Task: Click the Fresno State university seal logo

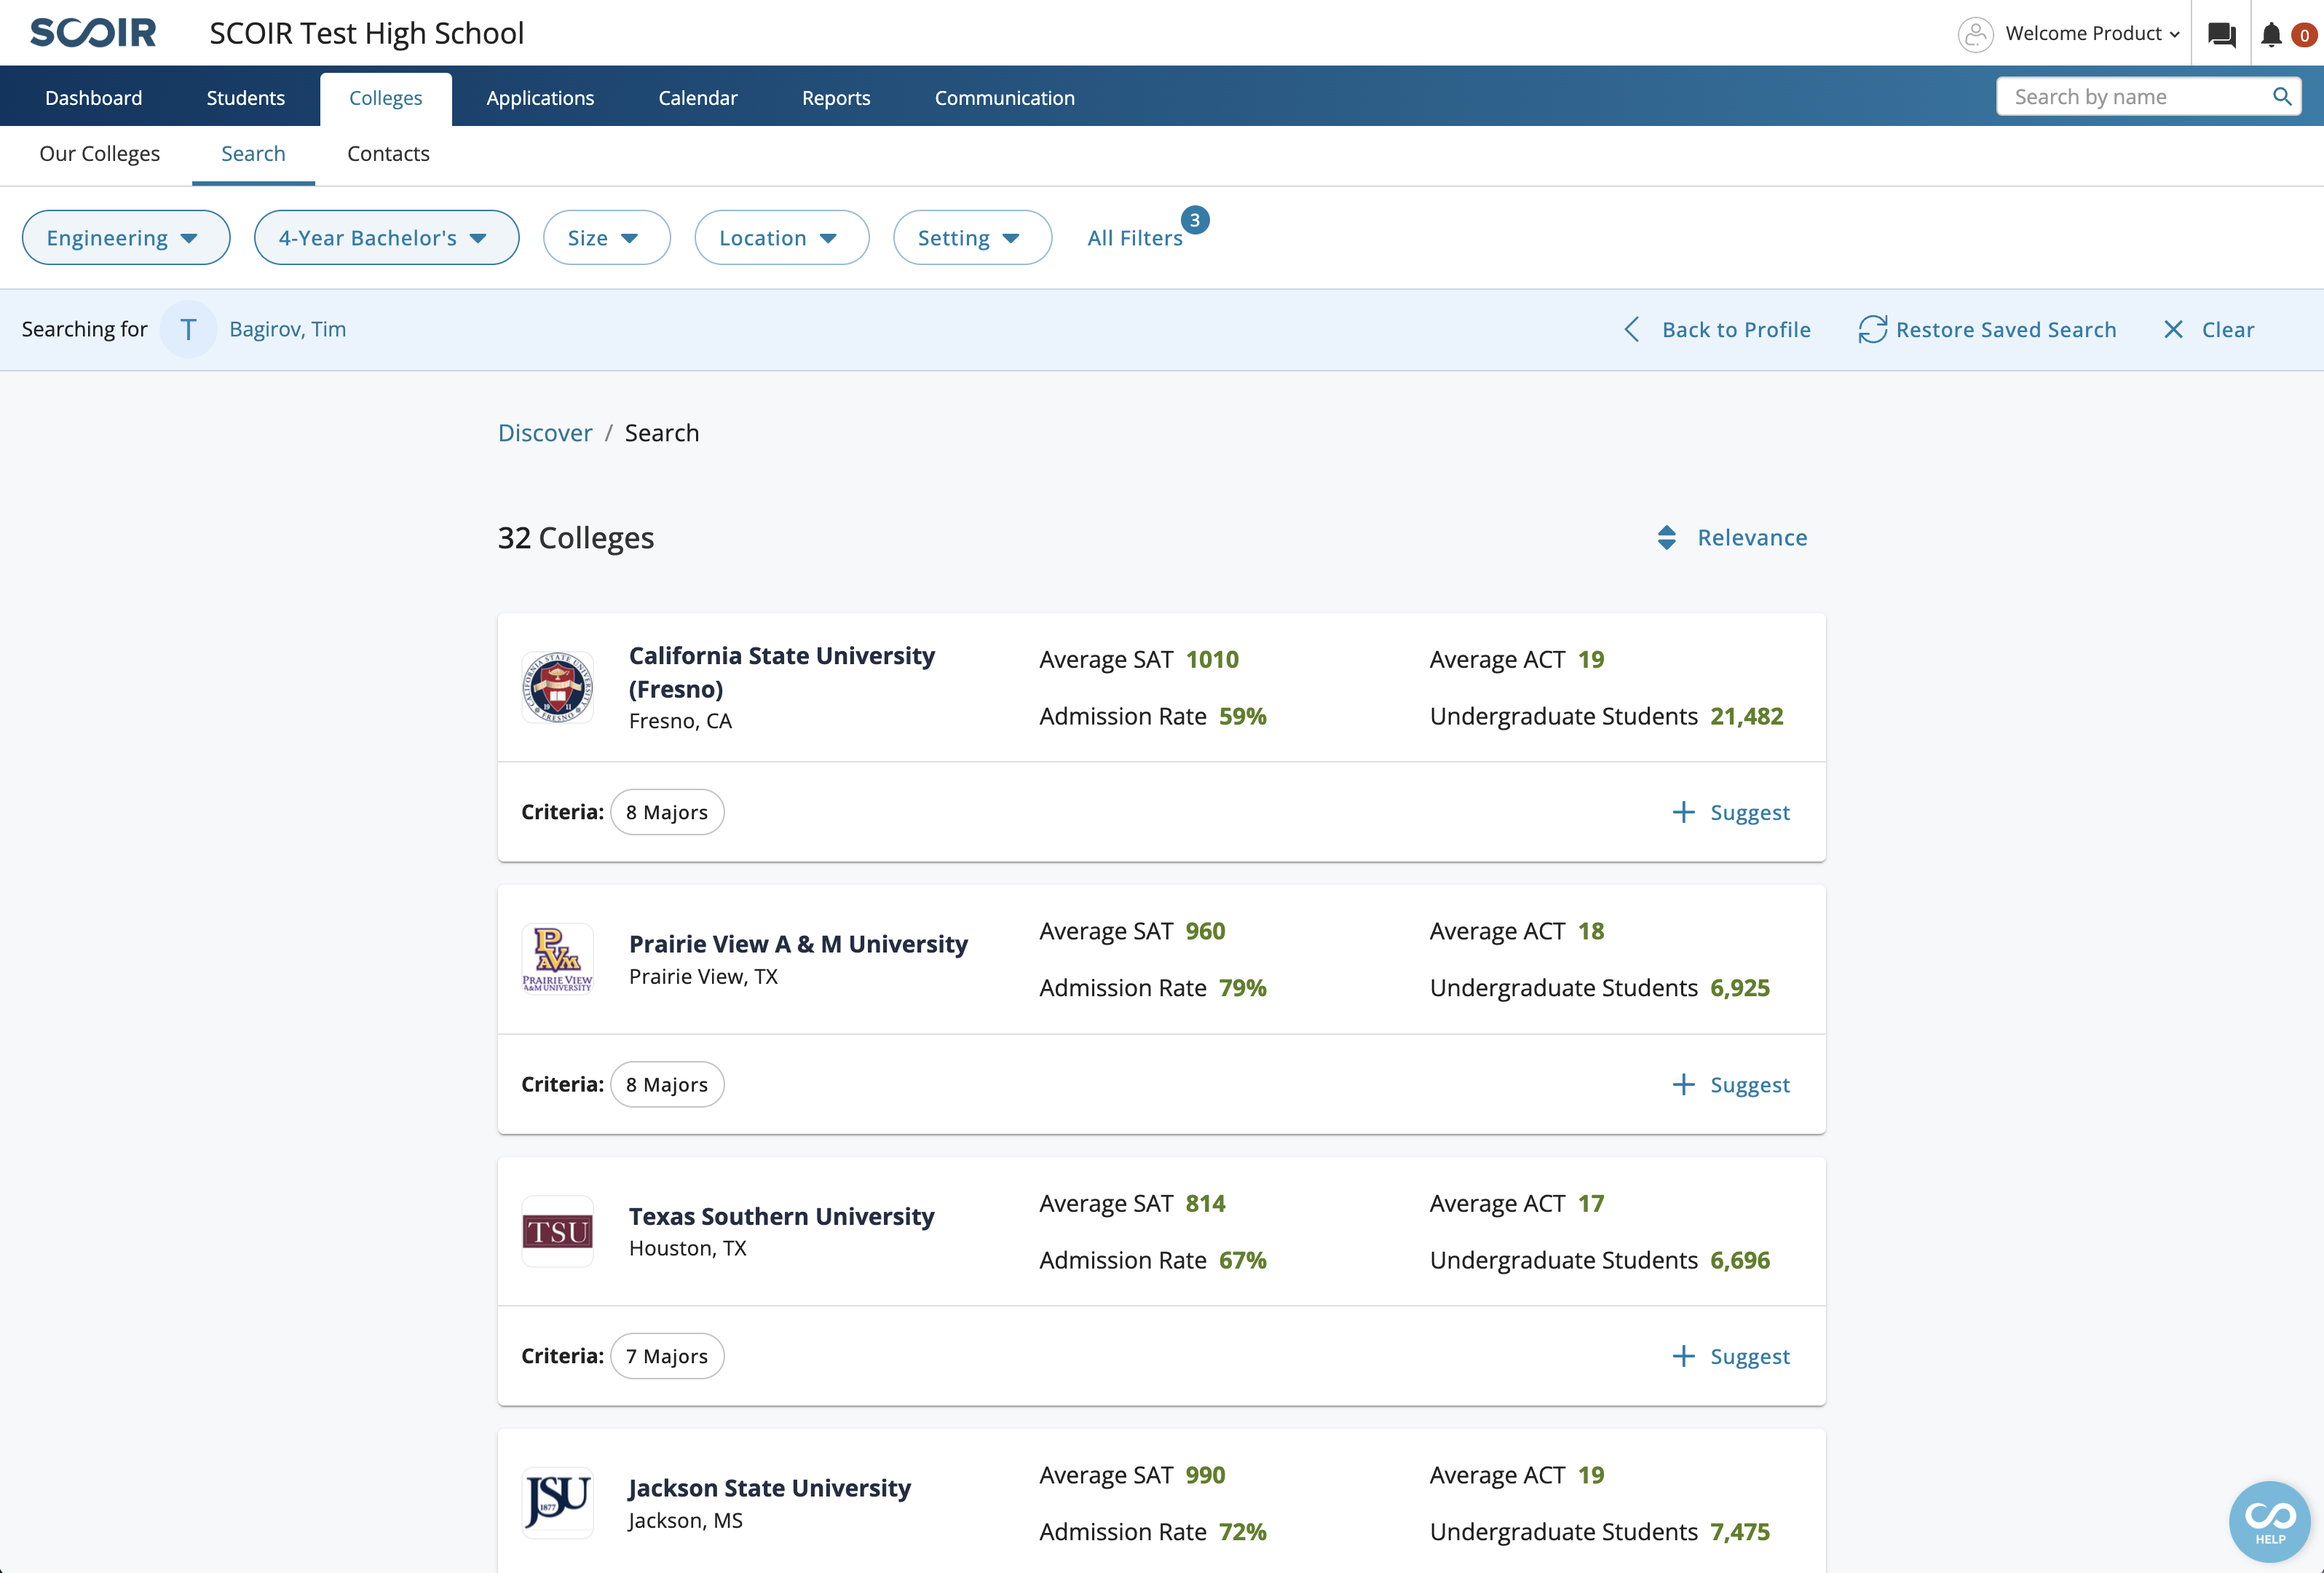Action: tap(557, 687)
